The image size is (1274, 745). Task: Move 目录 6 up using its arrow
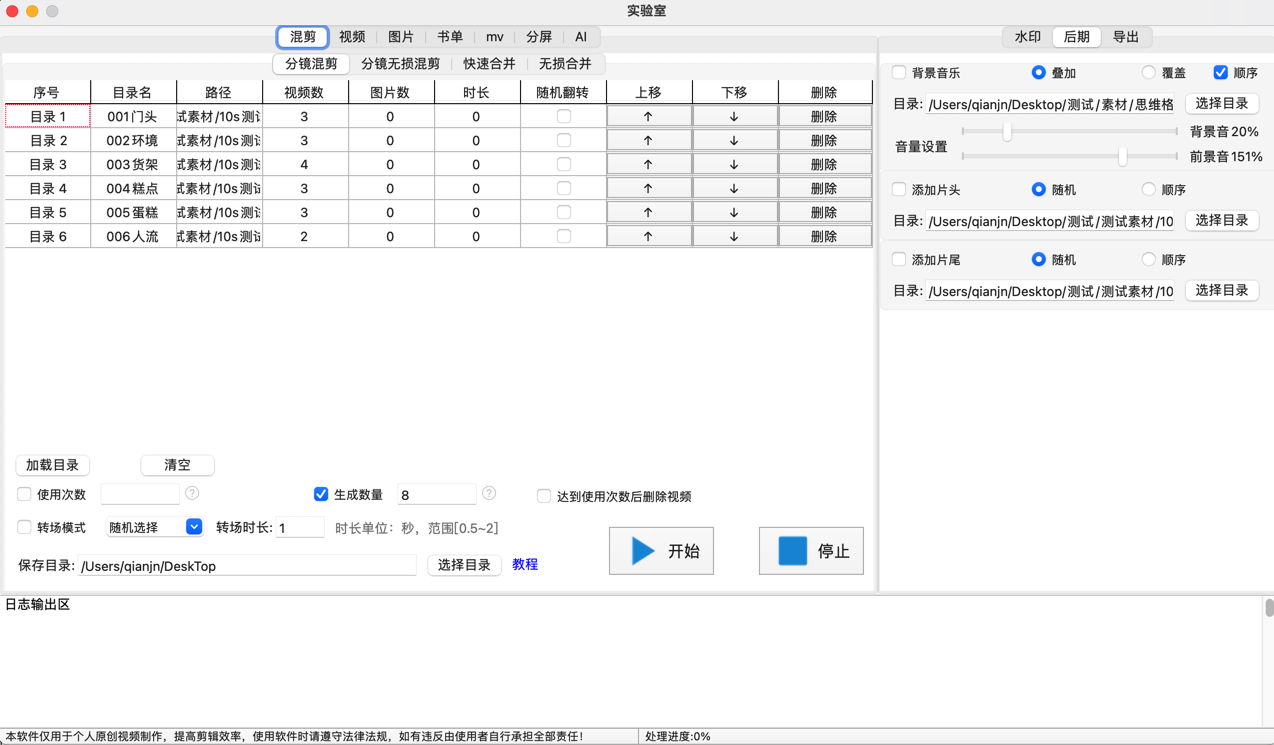pos(648,237)
